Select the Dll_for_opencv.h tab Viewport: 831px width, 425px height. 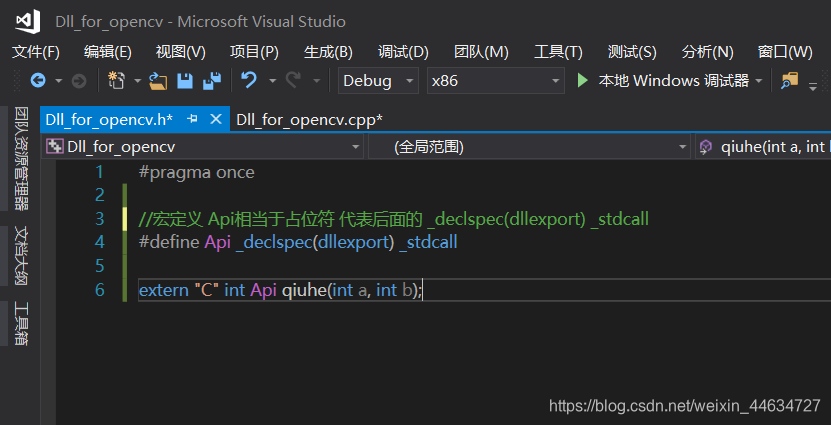109,119
